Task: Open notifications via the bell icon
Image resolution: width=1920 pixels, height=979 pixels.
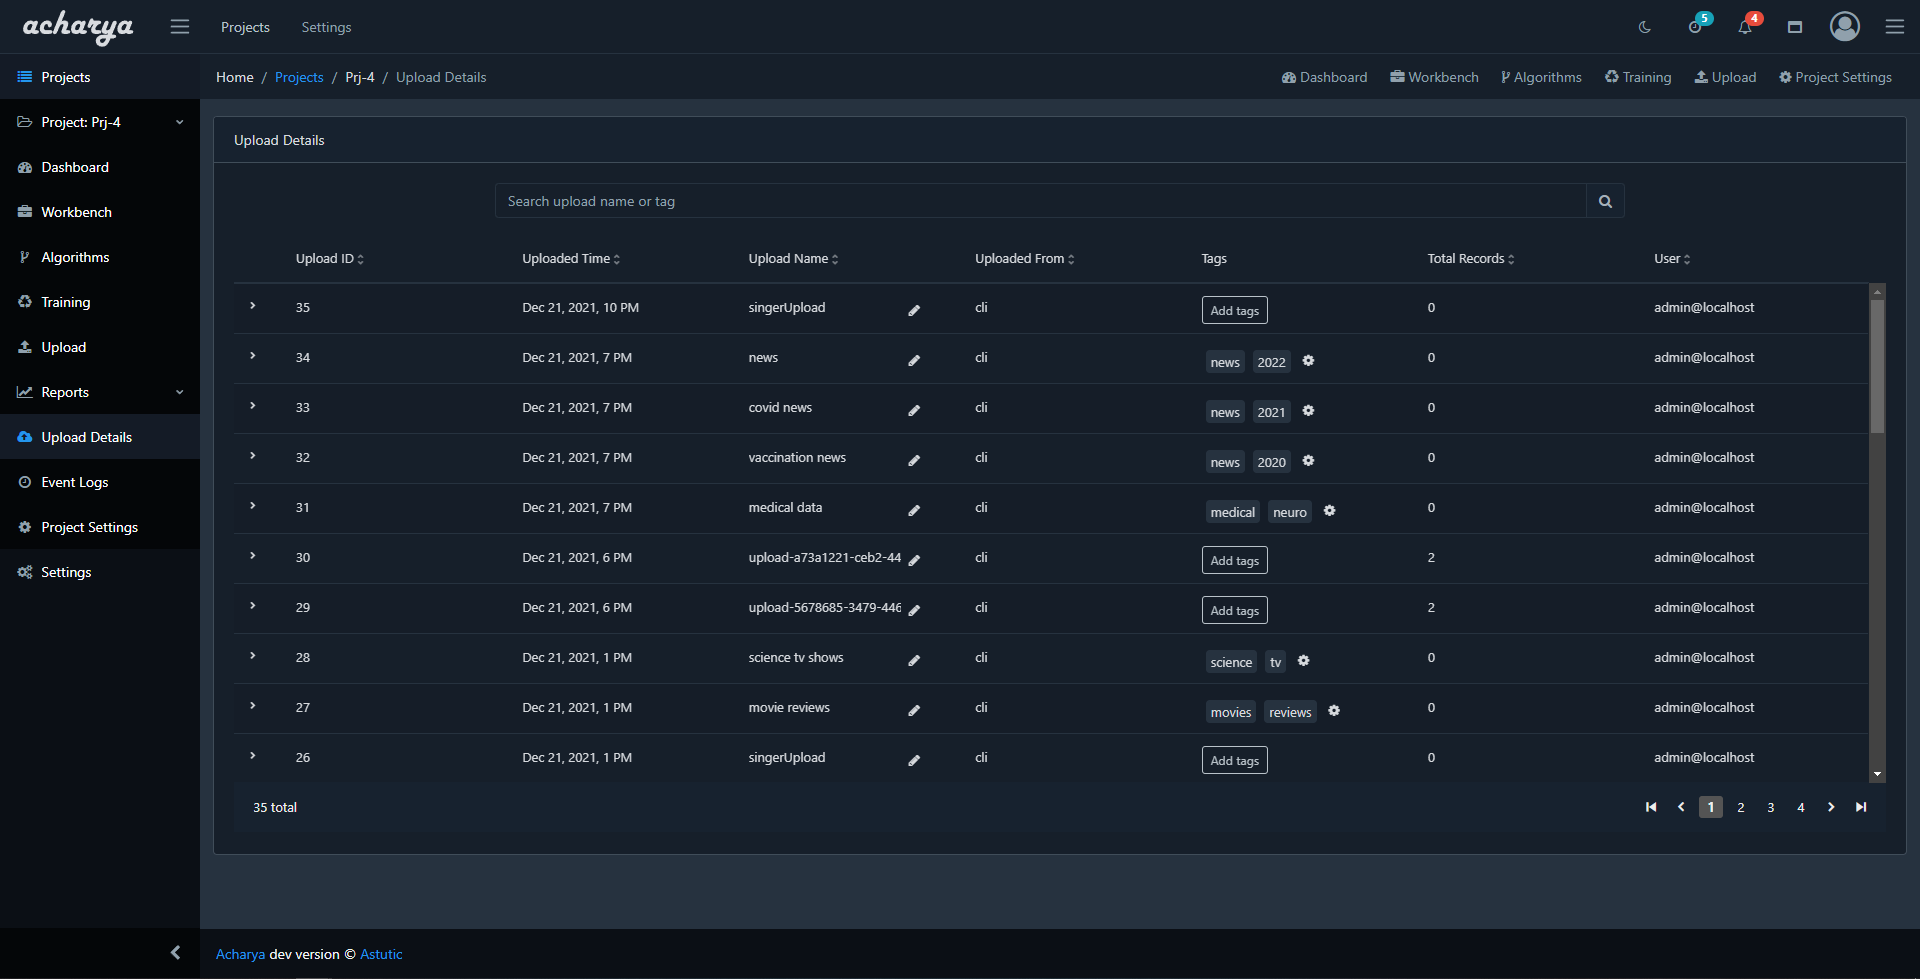Action: tap(1744, 27)
